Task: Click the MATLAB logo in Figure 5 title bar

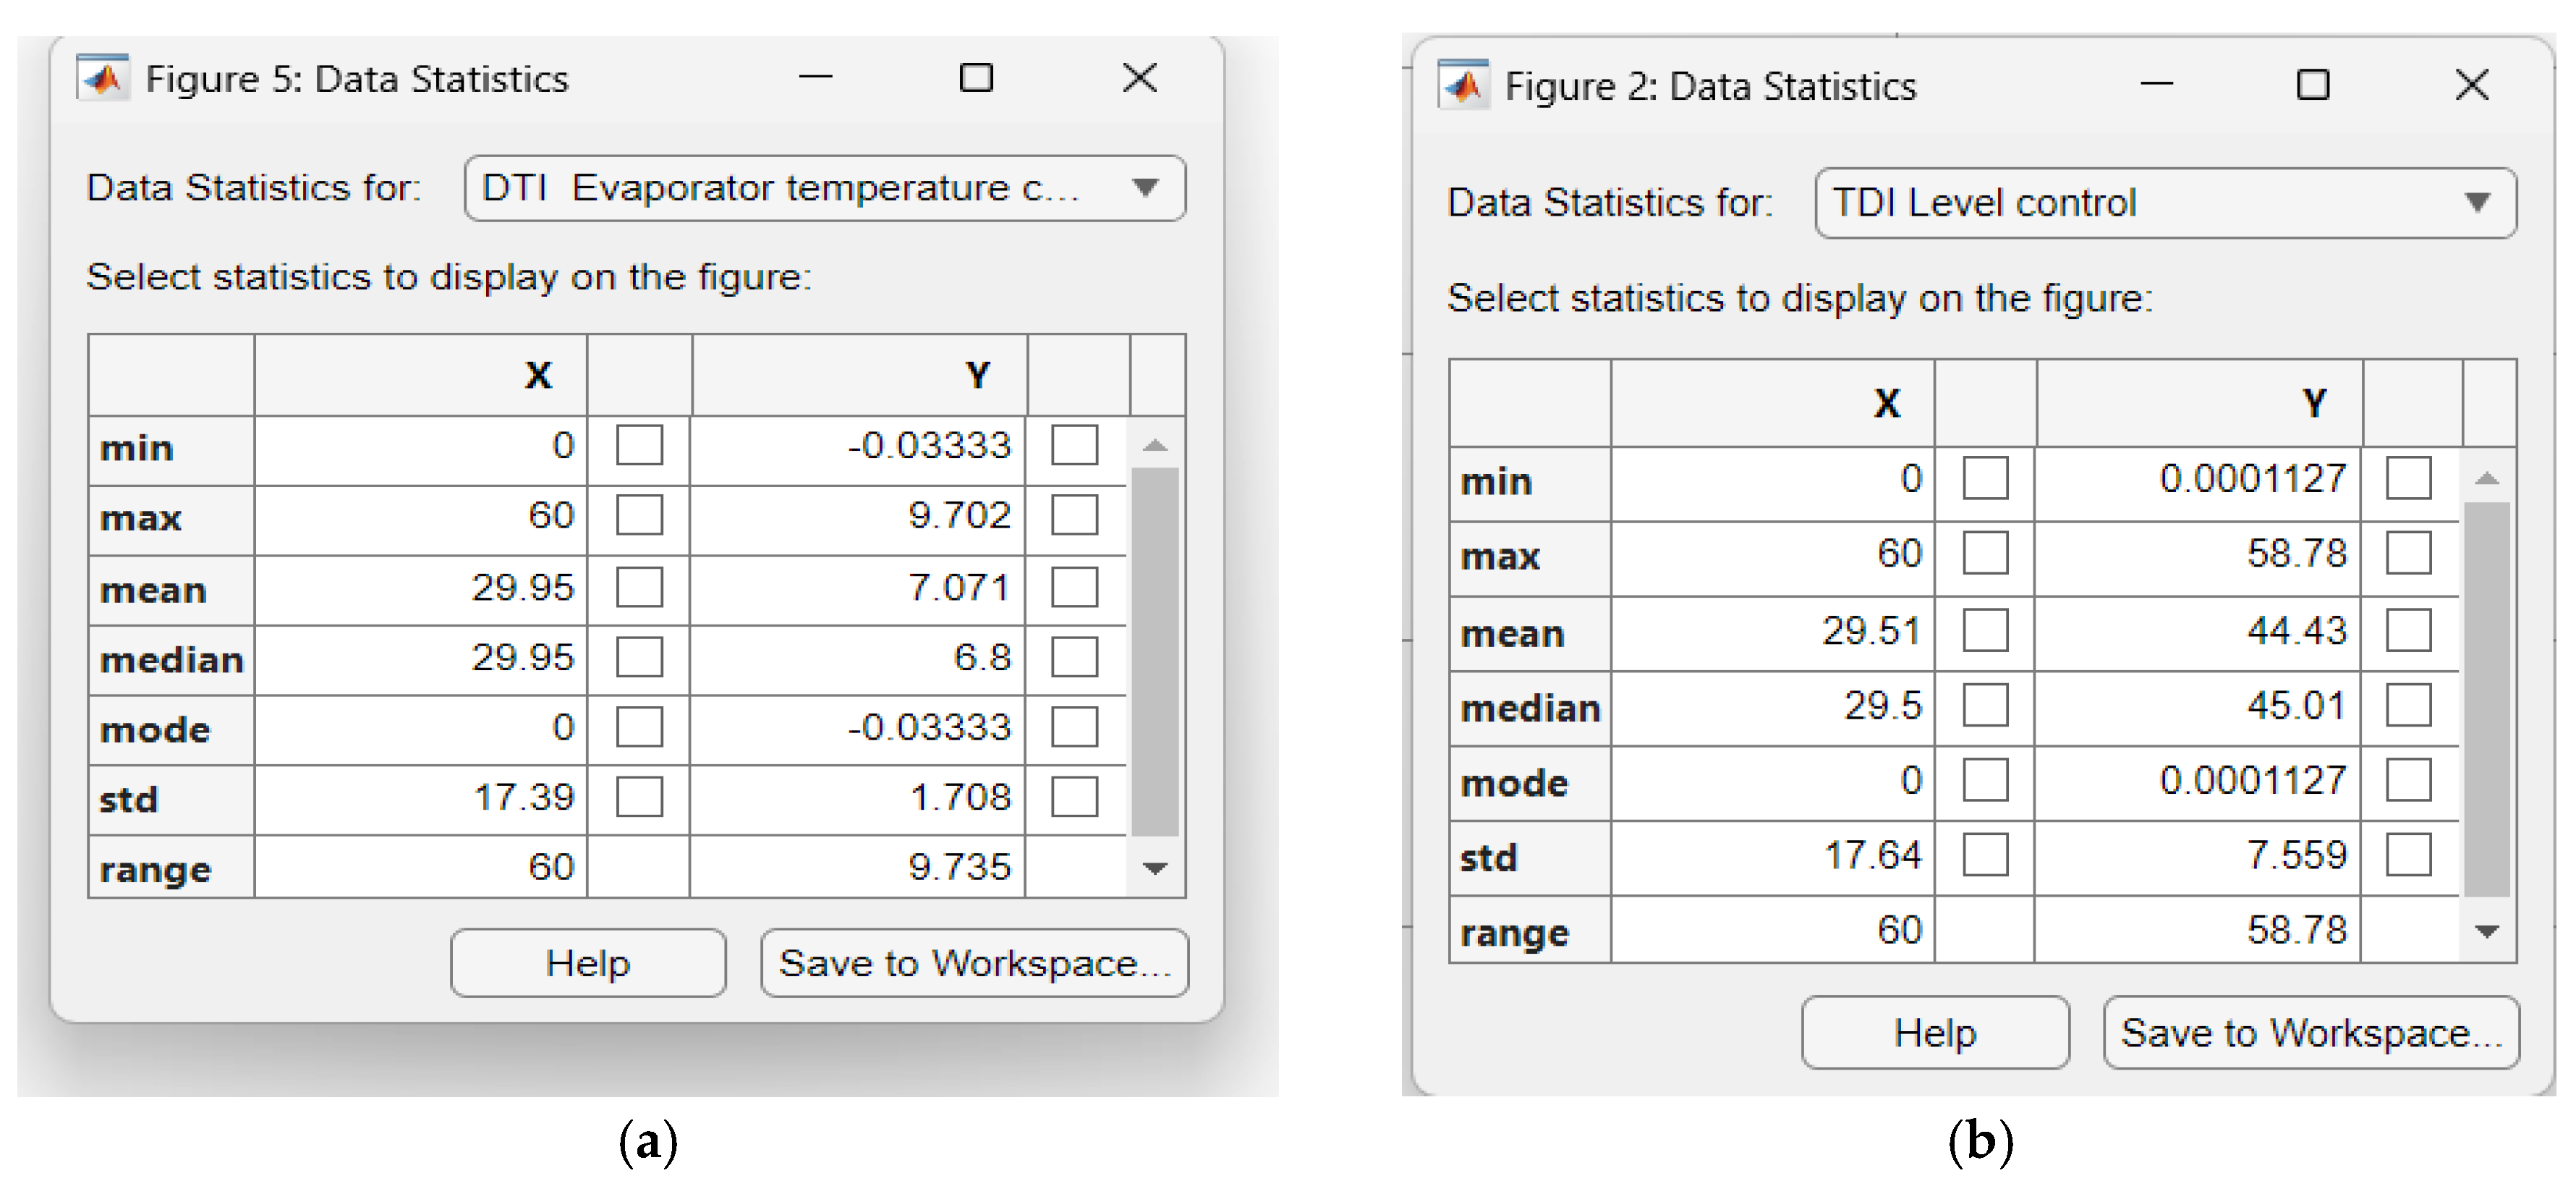Action: click(102, 78)
